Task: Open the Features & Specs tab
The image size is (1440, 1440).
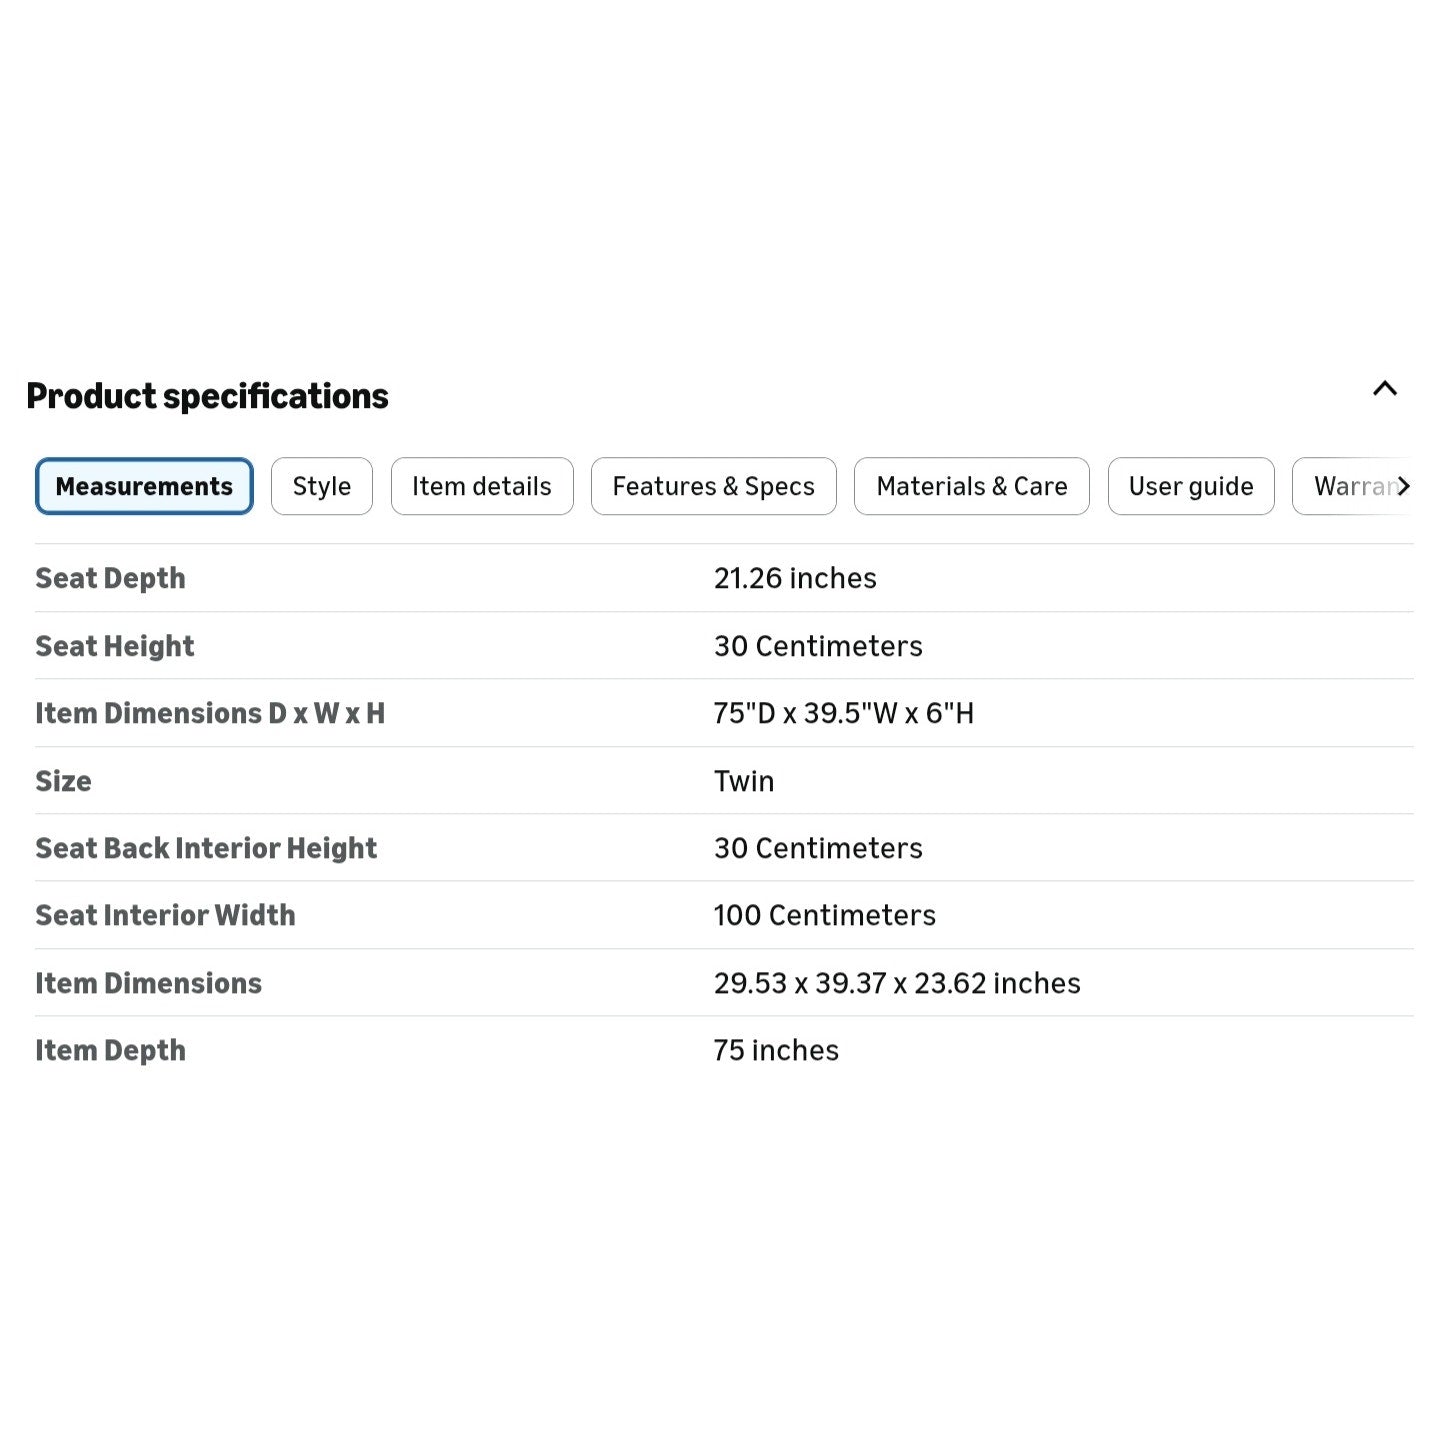Action: click(x=714, y=486)
